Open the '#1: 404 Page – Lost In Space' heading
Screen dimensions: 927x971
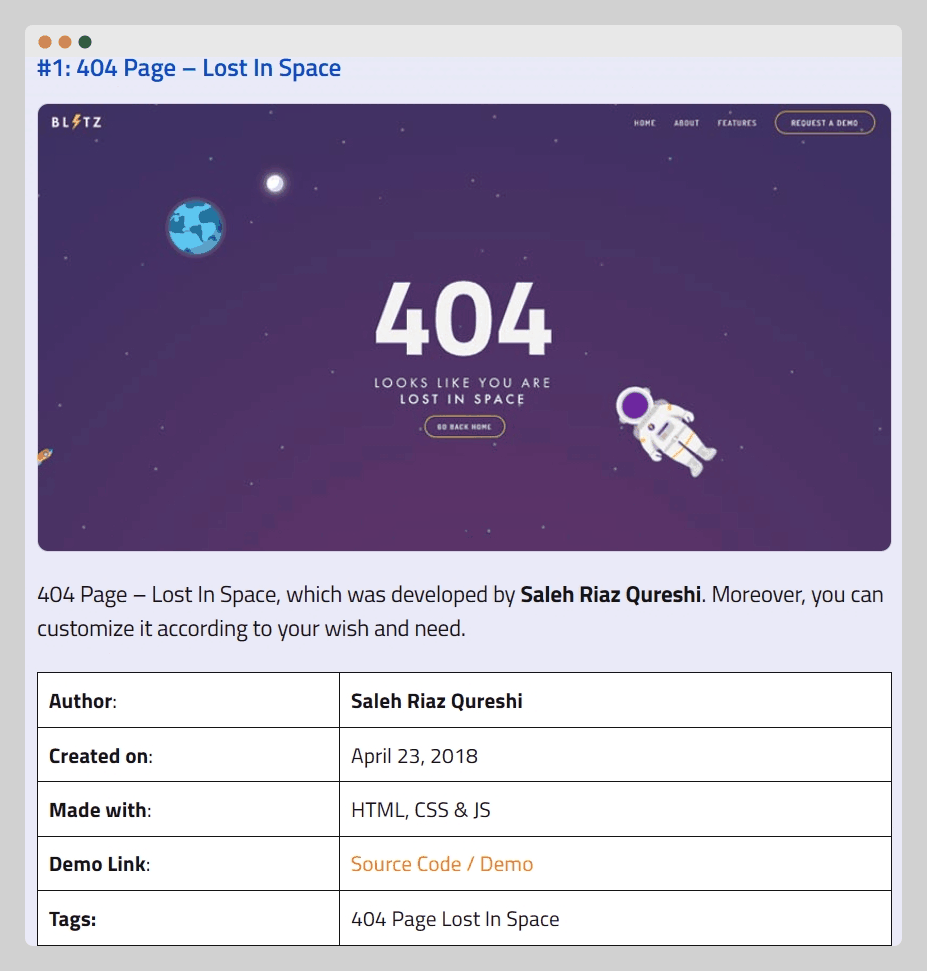pos(189,68)
